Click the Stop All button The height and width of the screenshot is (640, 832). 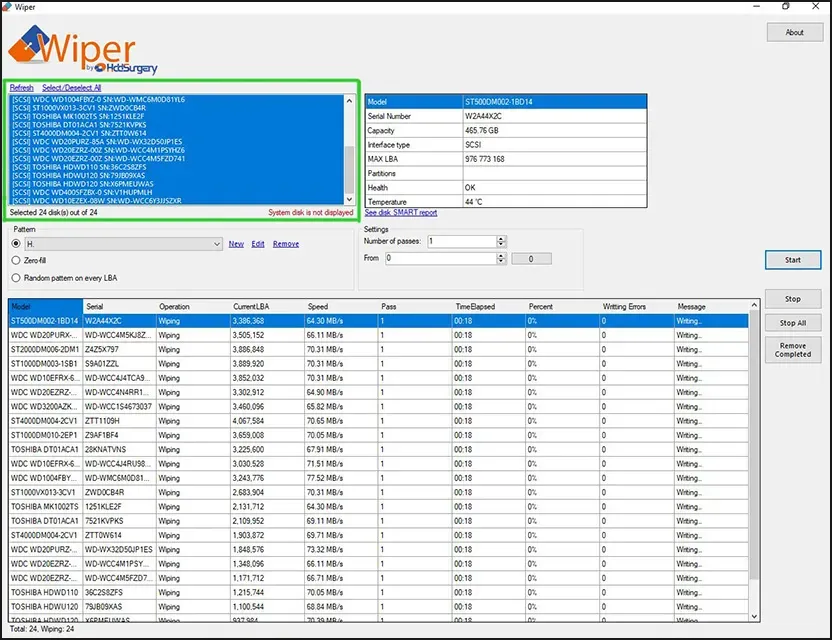793,323
